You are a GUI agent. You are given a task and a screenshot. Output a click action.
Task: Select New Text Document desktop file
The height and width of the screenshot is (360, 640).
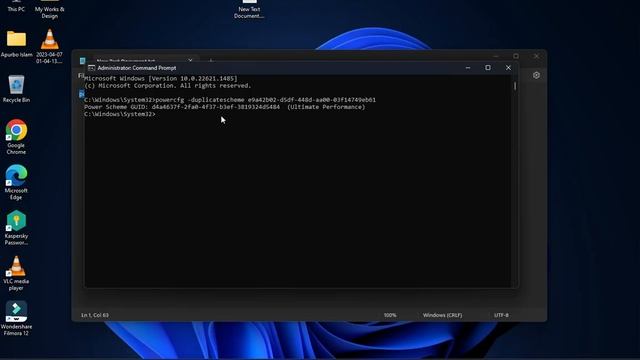249,9
